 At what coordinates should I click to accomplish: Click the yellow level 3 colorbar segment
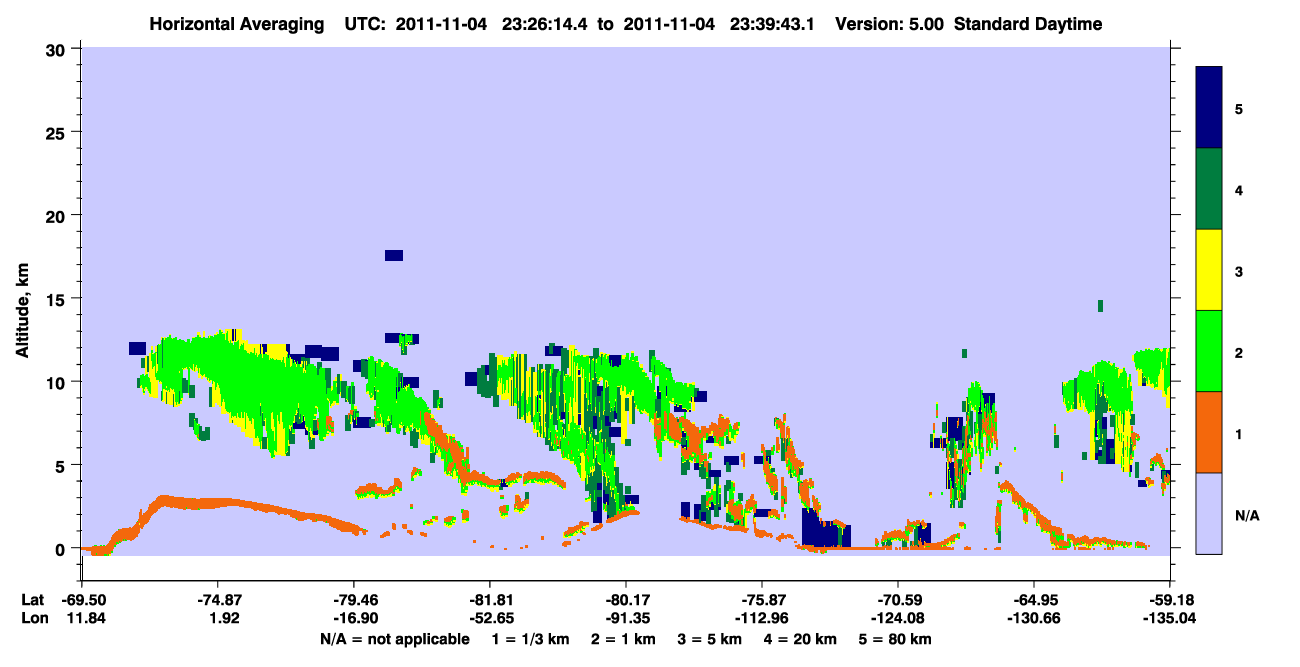point(1209,270)
